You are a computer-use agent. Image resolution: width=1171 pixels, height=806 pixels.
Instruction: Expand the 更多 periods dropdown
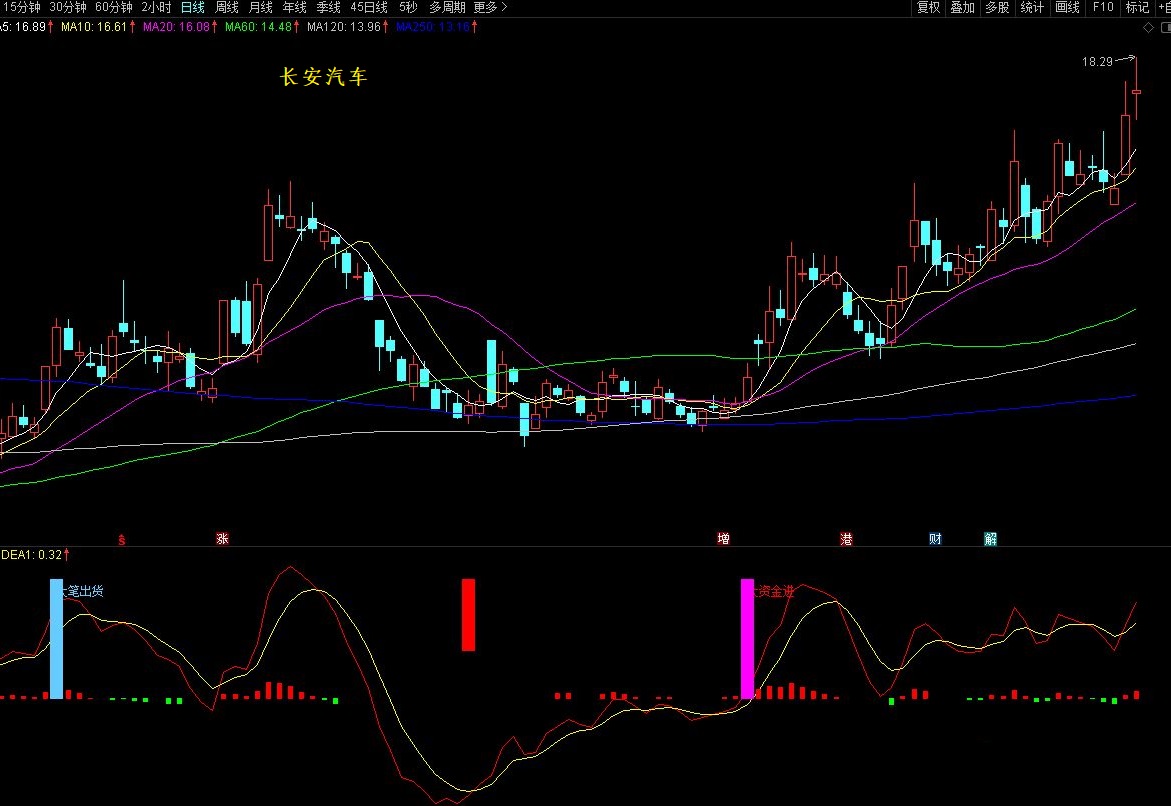click(x=490, y=7)
